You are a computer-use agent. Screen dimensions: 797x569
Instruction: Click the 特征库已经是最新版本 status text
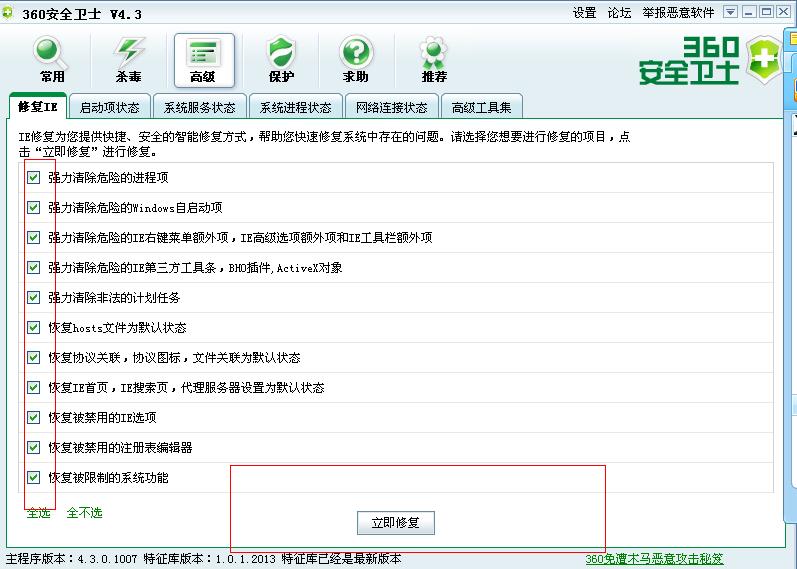click(x=341, y=559)
